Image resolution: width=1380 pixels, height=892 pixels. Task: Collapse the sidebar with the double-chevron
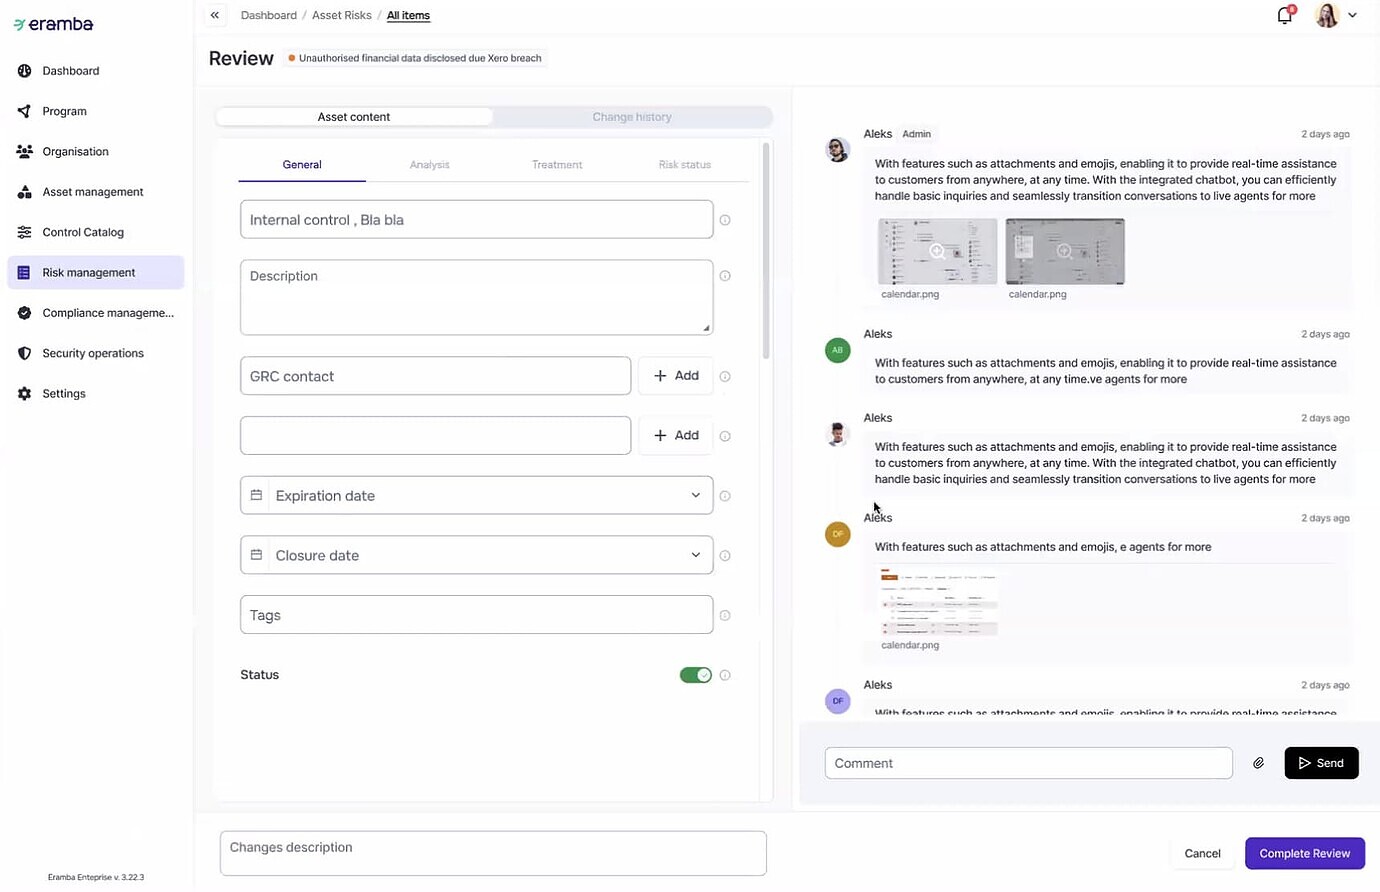(x=215, y=15)
